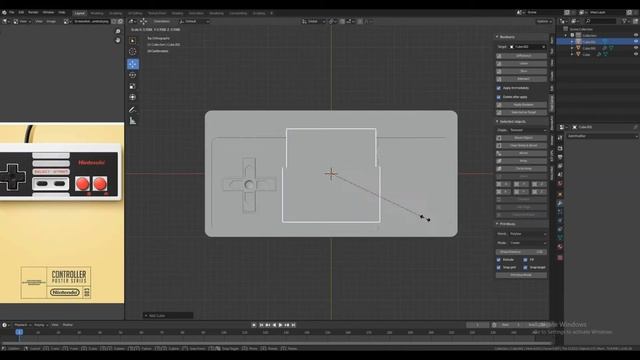
Task: Click the outliner search field
Action: click(x=600, y=21)
